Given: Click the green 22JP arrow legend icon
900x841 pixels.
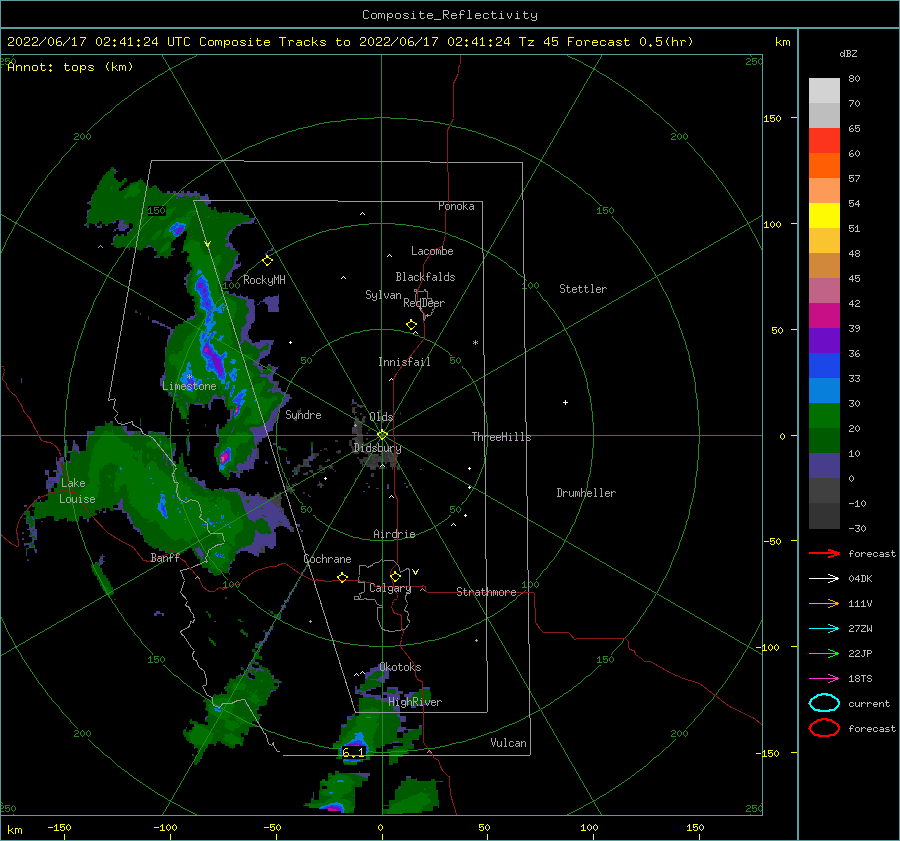Looking at the screenshot, I should pyautogui.click(x=824, y=653).
